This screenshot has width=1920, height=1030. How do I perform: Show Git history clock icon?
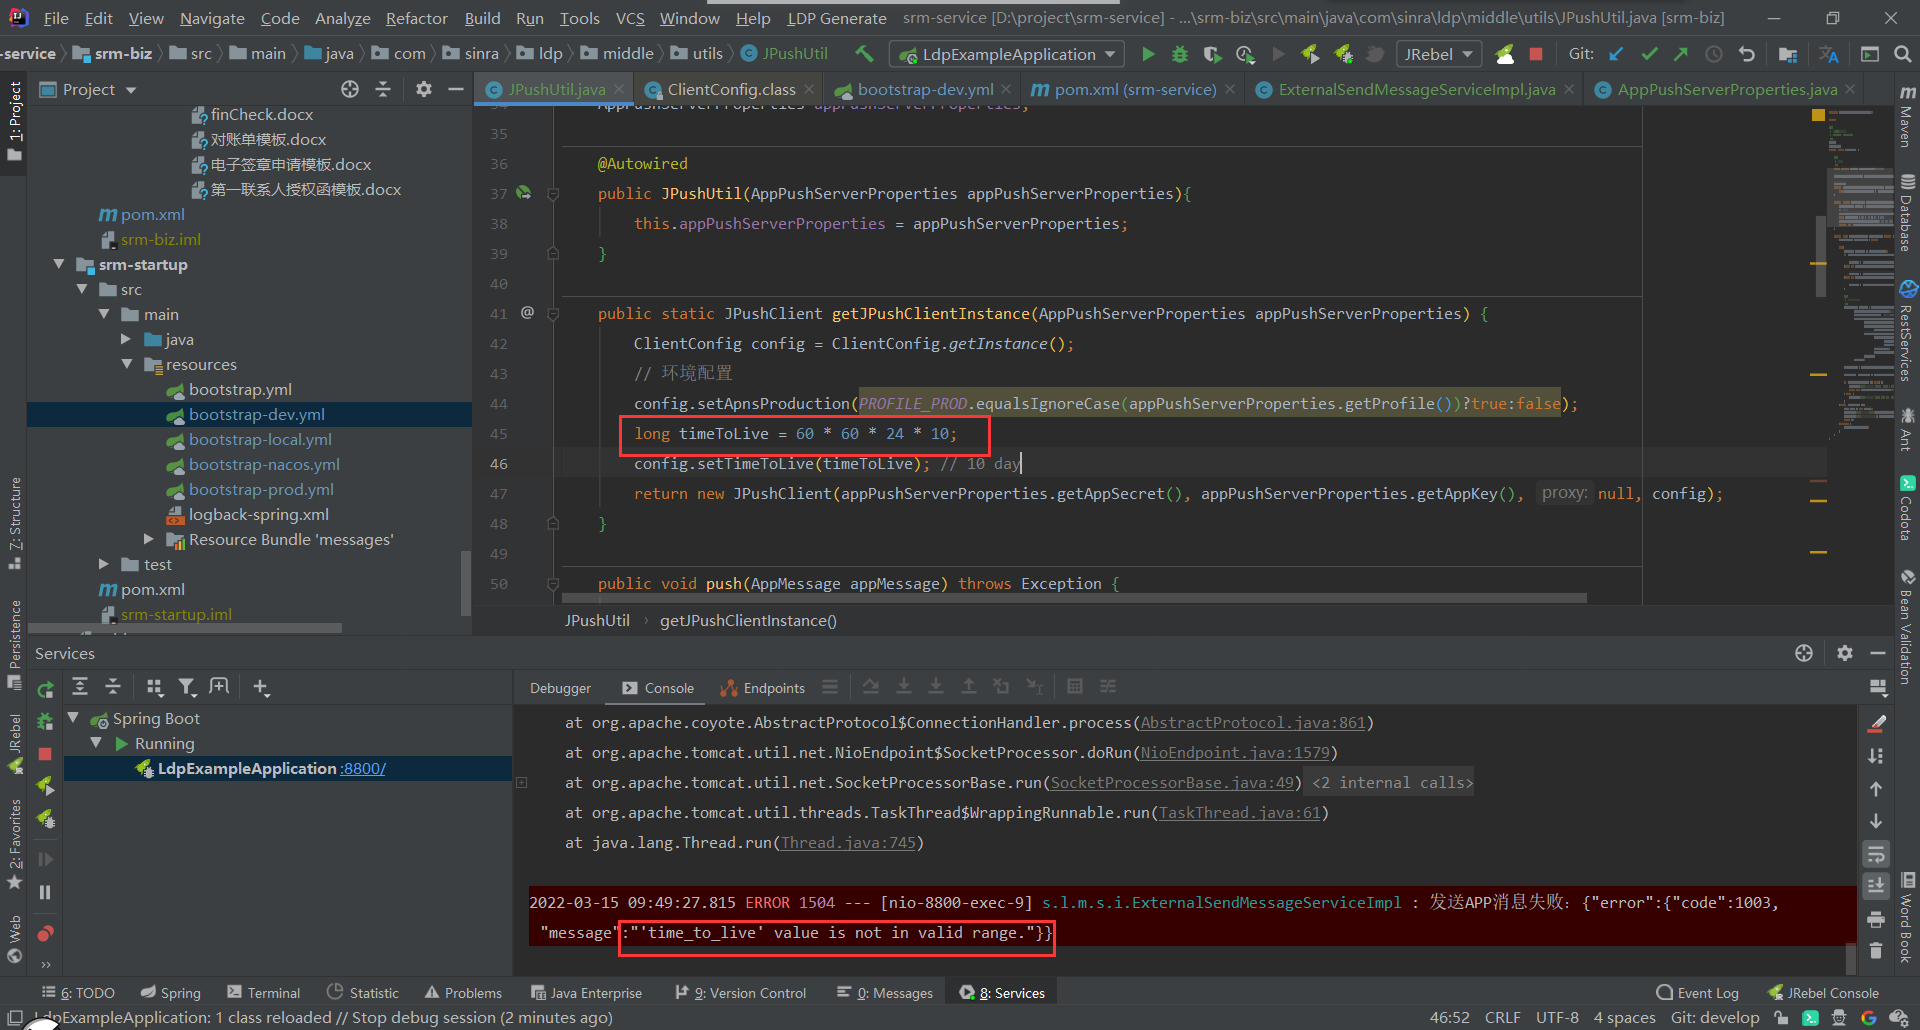click(1714, 54)
